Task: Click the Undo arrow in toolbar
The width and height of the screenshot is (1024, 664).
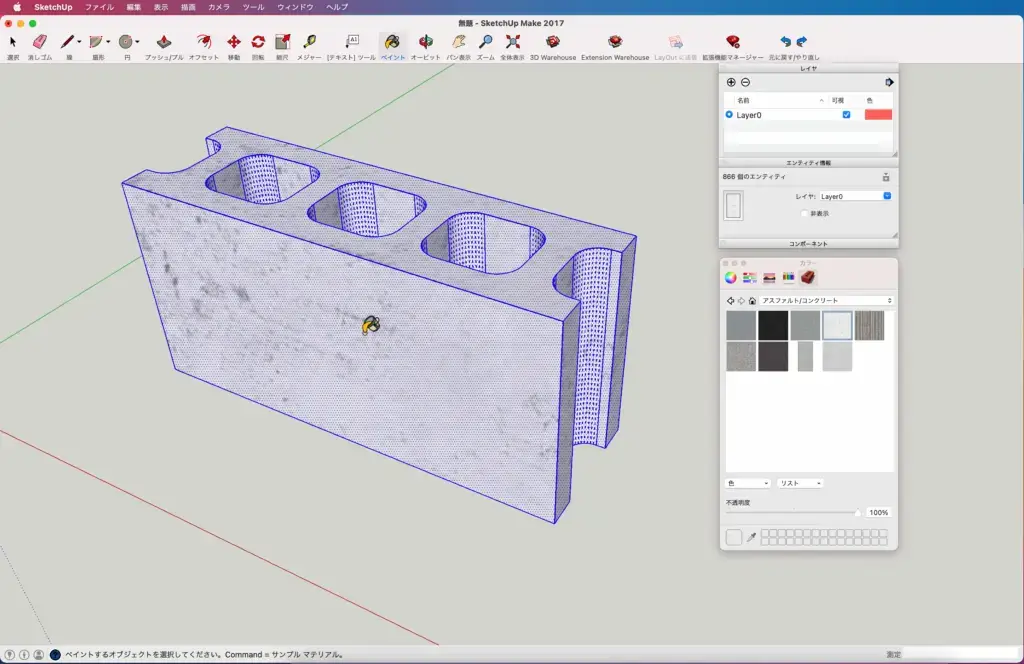Action: click(x=786, y=42)
